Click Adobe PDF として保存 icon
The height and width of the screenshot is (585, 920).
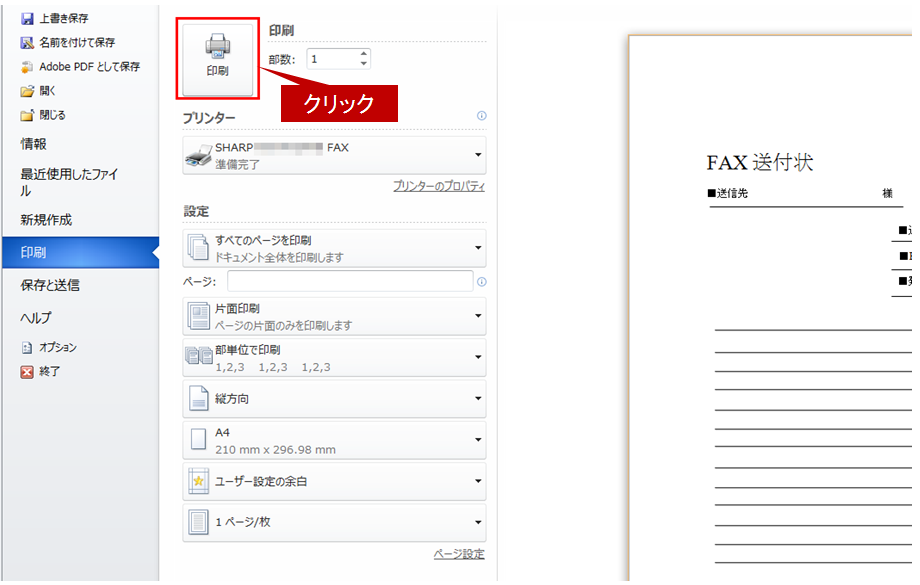click(x=27, y=67)
